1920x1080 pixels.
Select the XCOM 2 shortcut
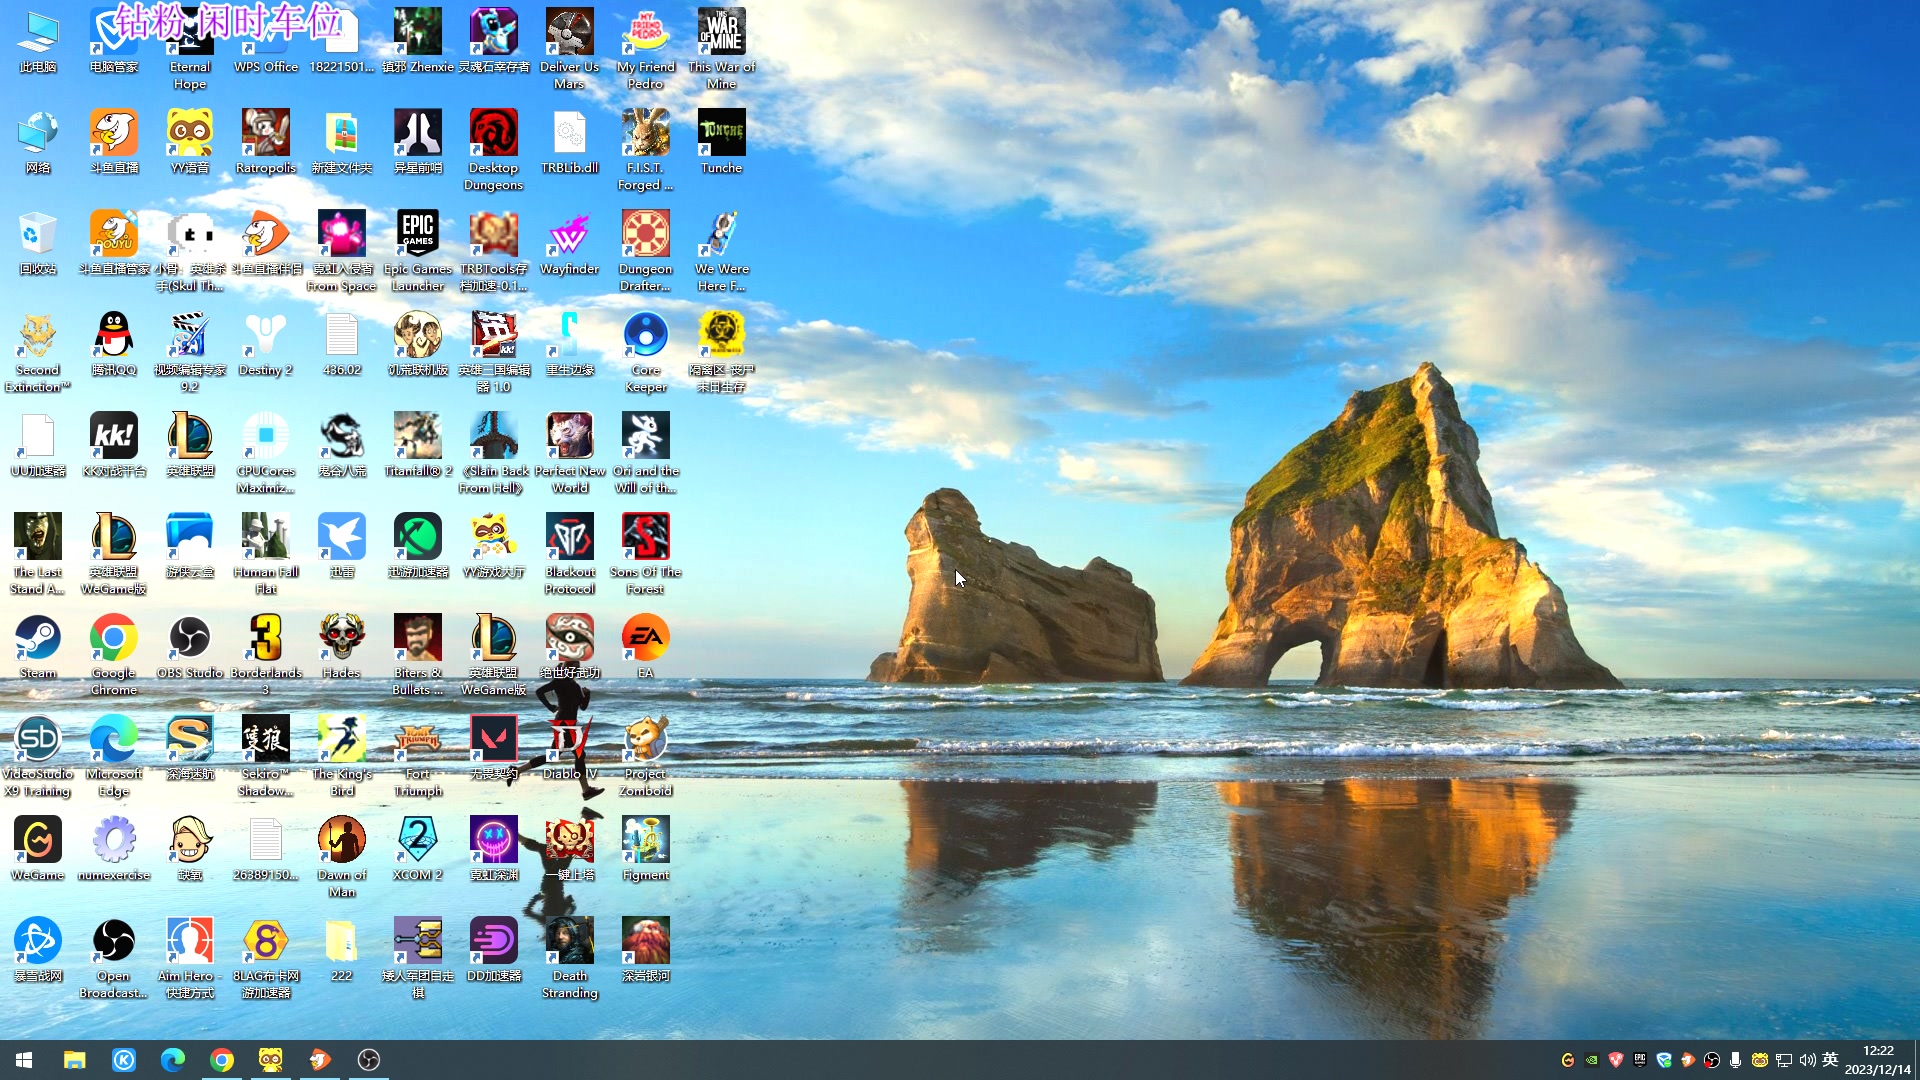click(418, 849)
